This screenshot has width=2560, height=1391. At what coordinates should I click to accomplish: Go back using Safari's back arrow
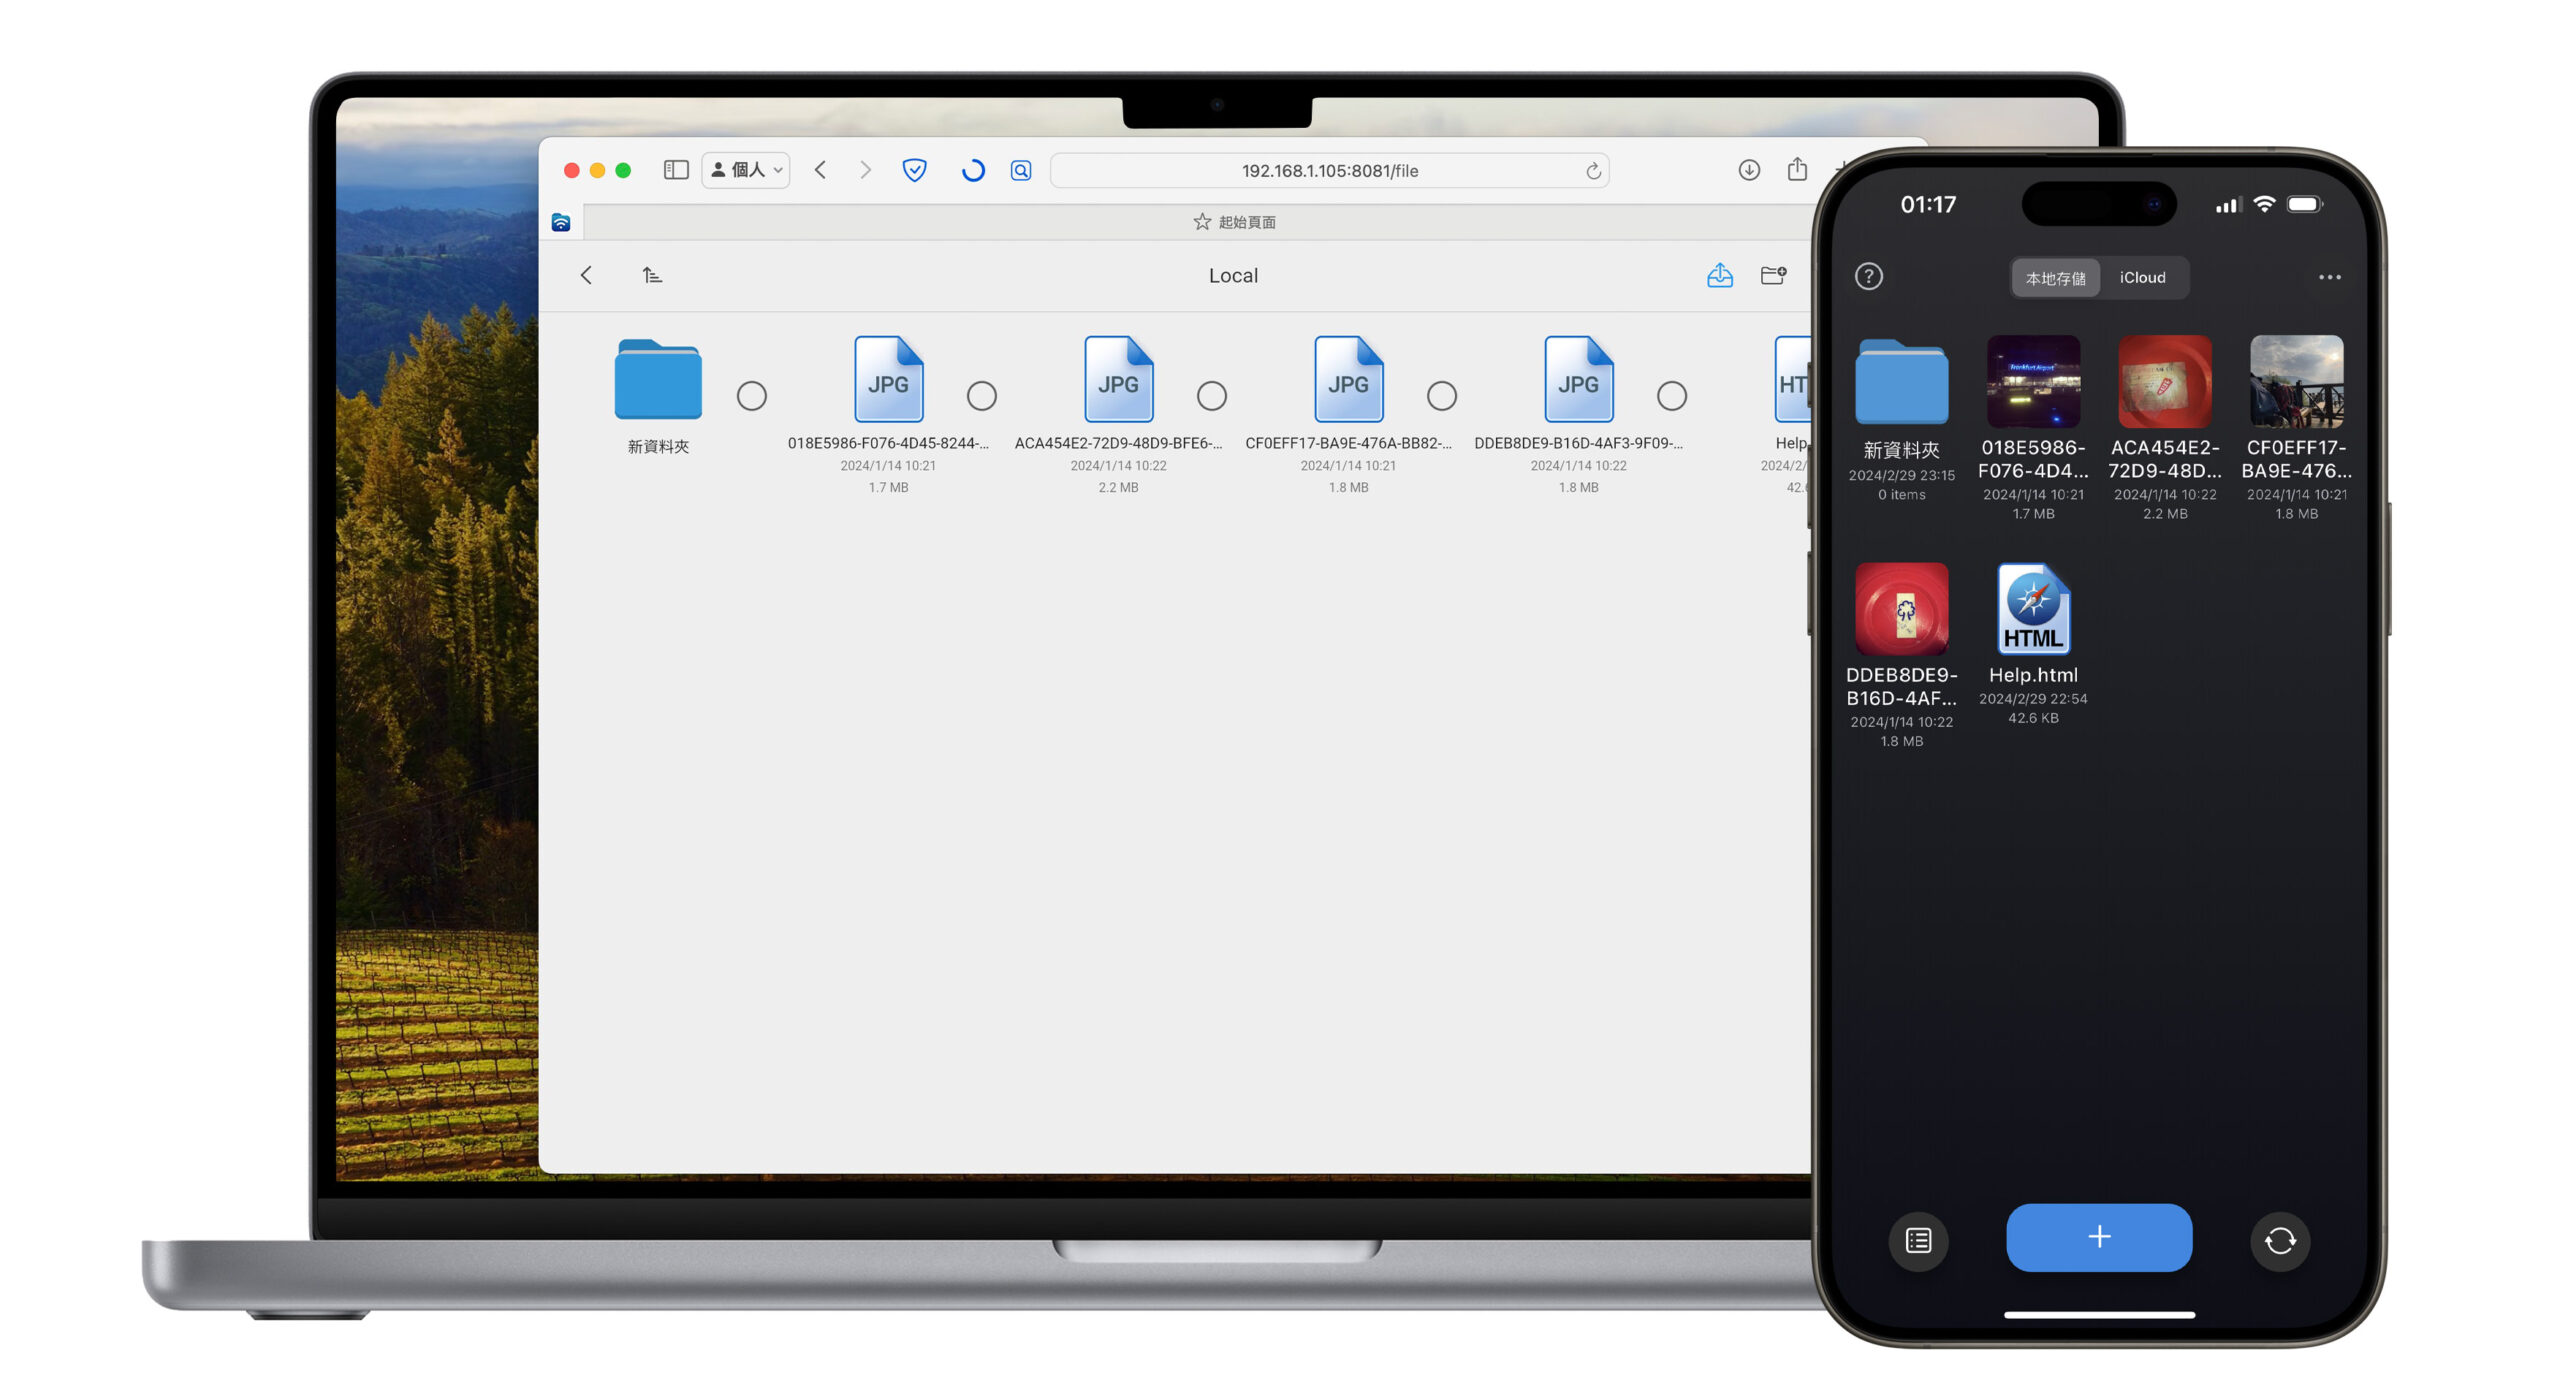point(820,170)
